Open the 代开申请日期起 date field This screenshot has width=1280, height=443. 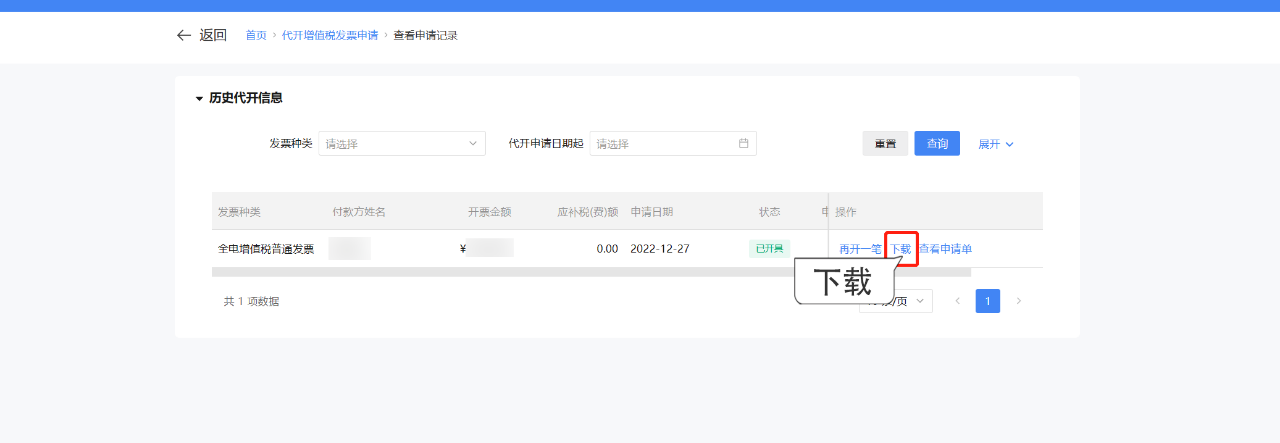[673, 144]
